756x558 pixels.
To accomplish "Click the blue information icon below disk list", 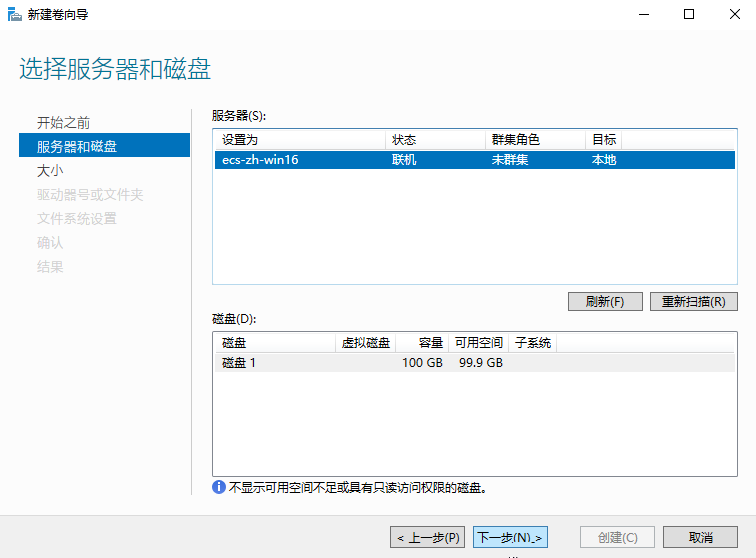I will pos(219,488).
